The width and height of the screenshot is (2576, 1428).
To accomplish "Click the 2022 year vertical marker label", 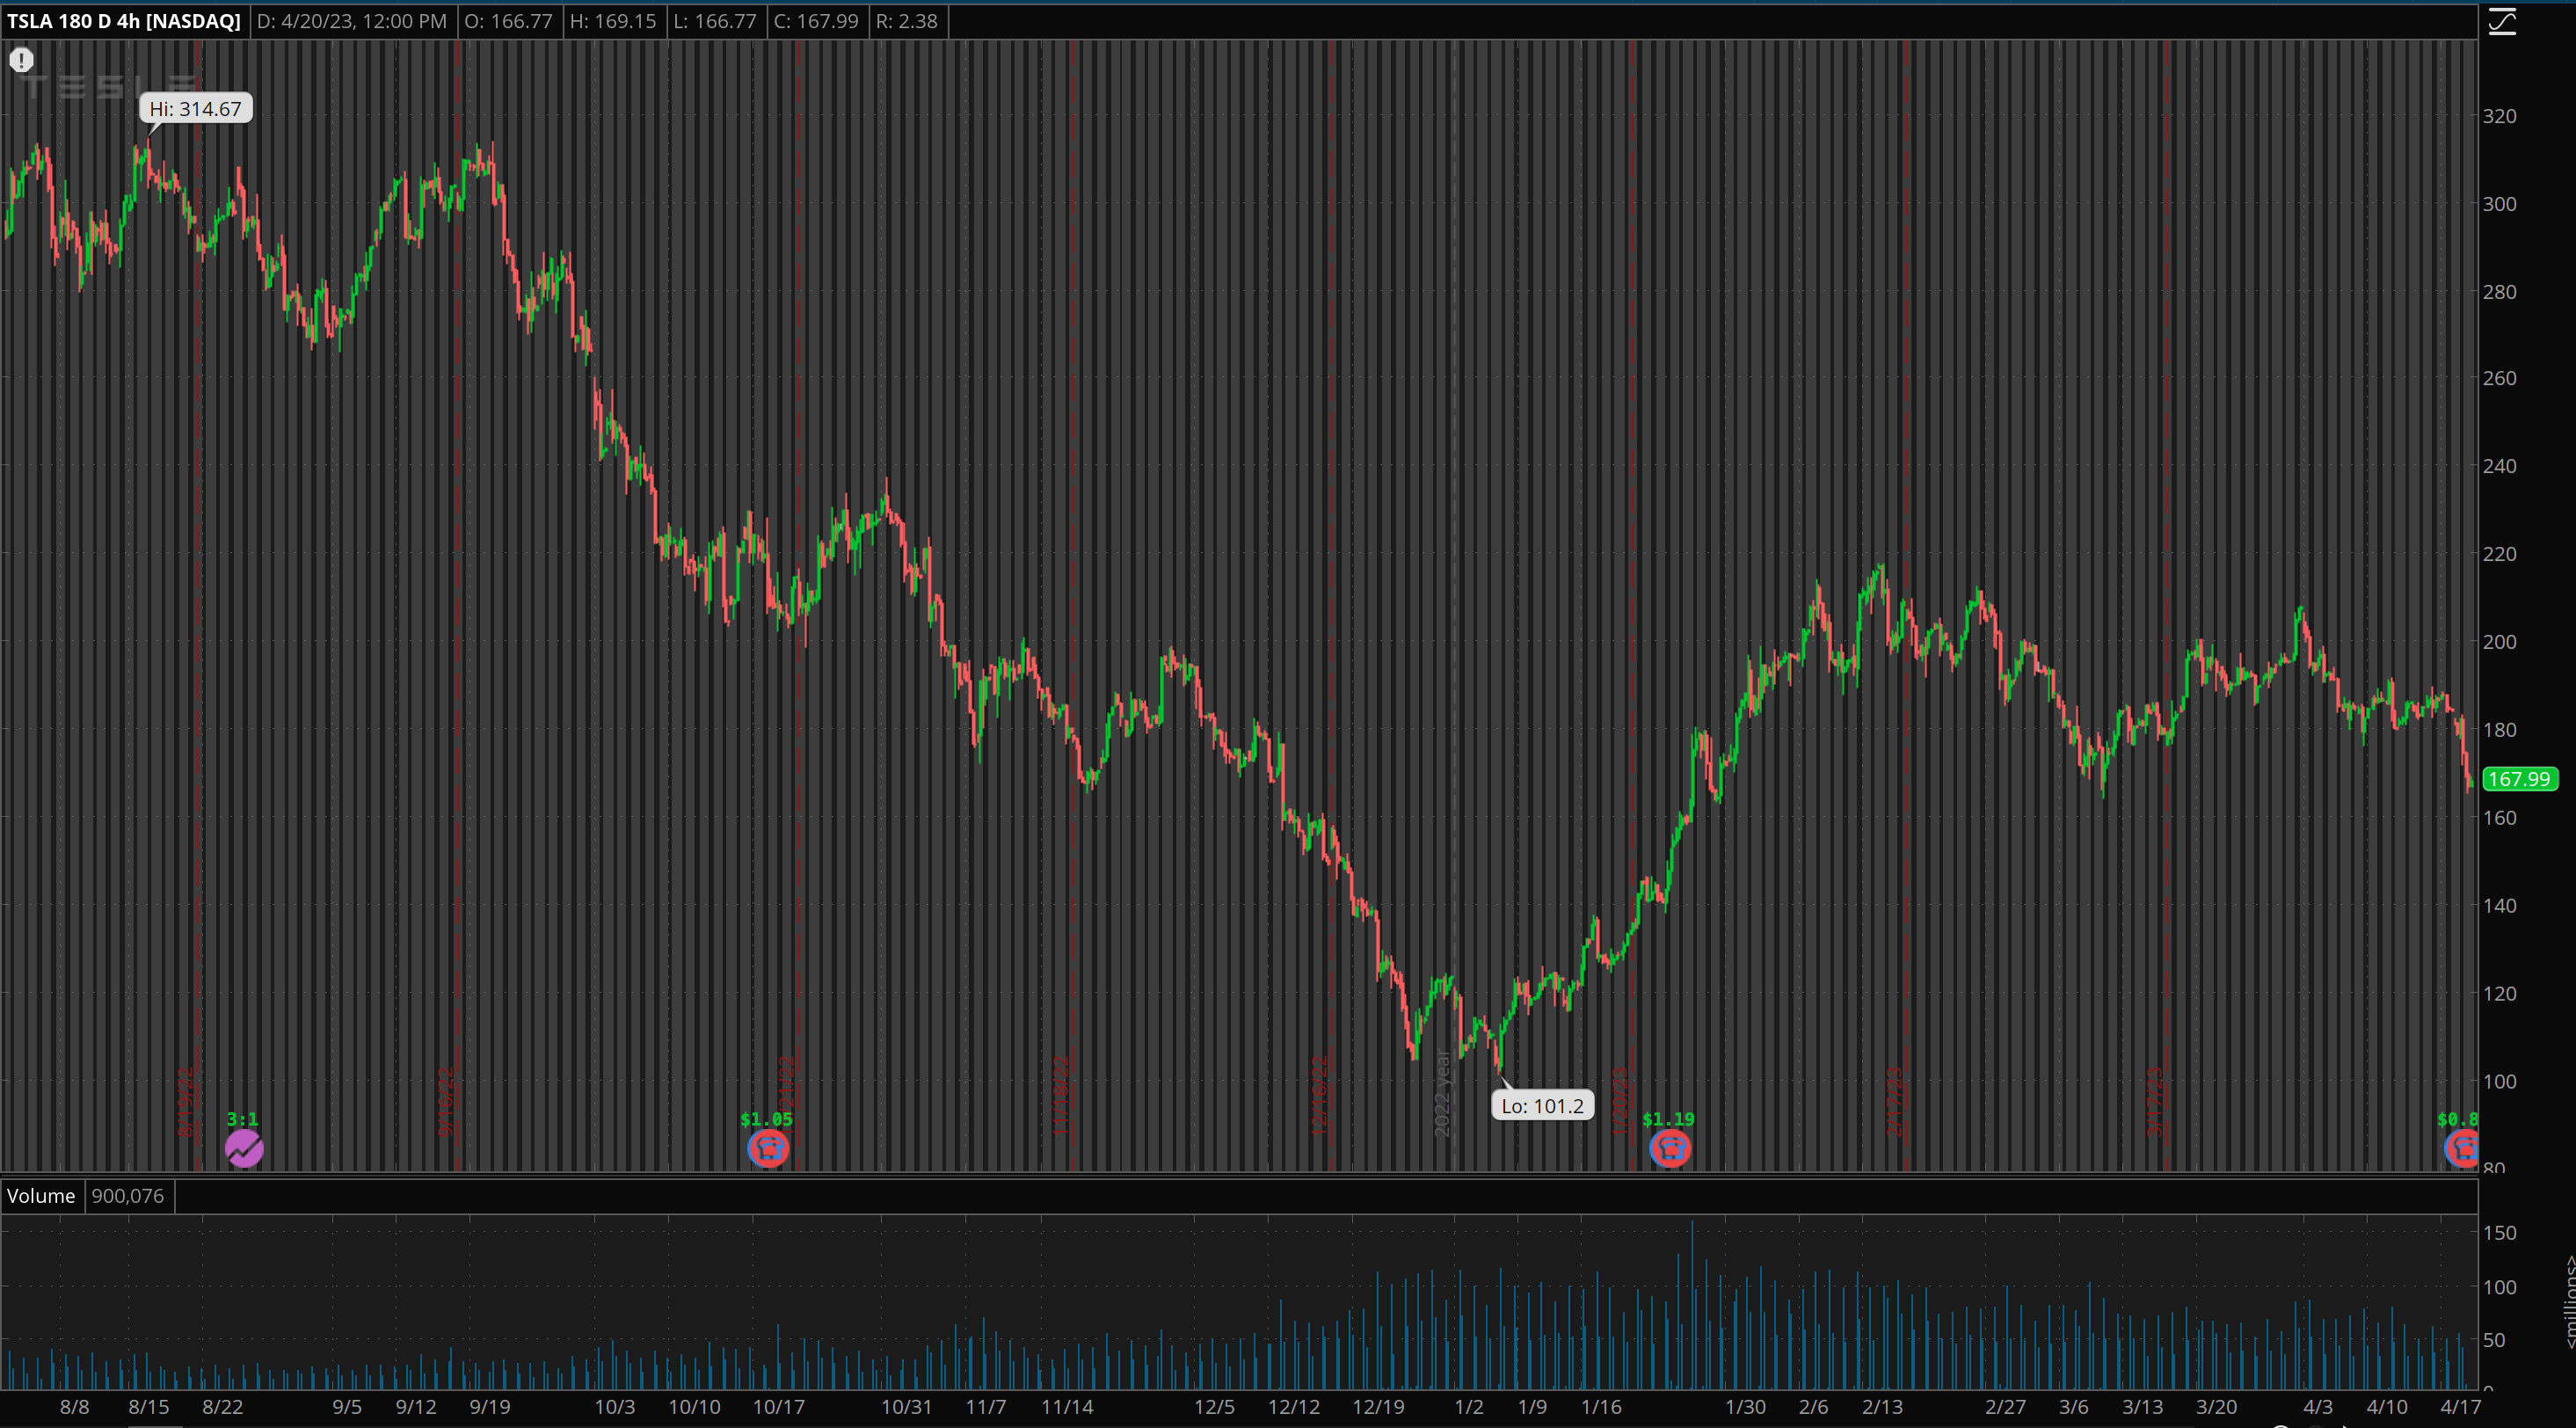I will 1442,1093.
